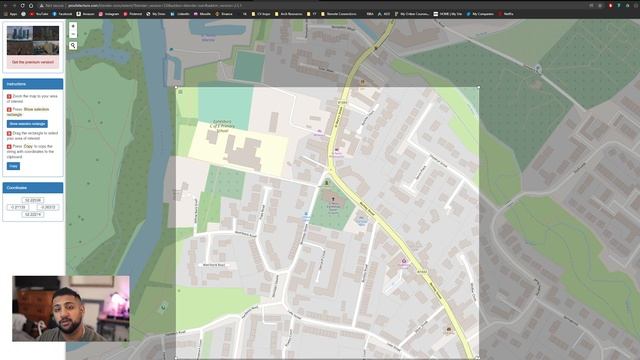Open the Facebook bookmark

tap(62, 14)
